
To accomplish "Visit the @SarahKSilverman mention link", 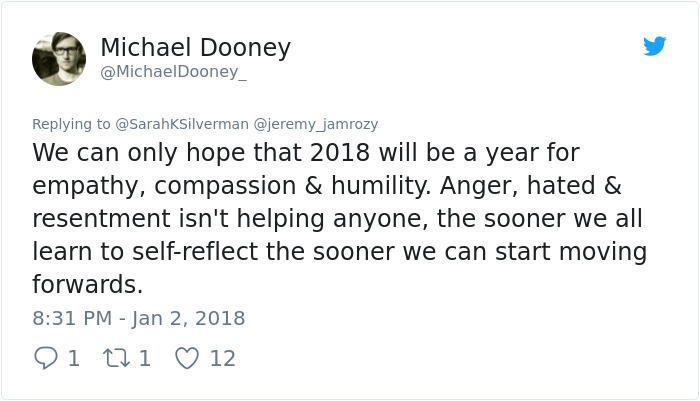I will [182, 124].
